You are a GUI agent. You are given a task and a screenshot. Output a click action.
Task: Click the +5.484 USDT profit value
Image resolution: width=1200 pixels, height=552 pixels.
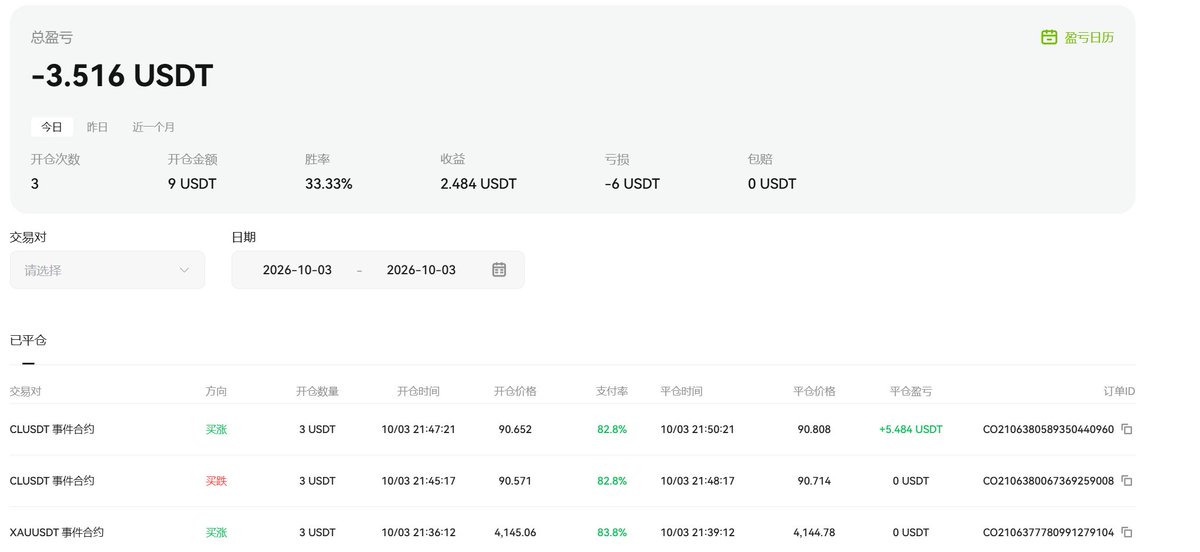tap(911, 429)
